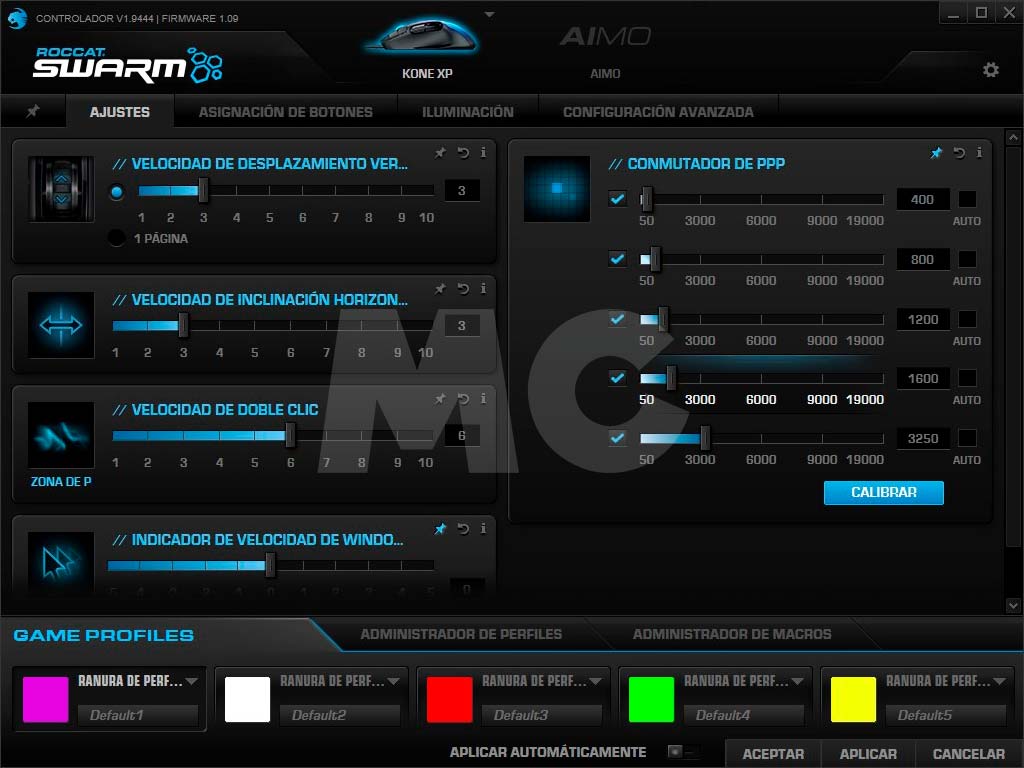Uncheck the 400 DPI level checkbox
Viewport: 1024px width, 768px height.
point(617,199)
